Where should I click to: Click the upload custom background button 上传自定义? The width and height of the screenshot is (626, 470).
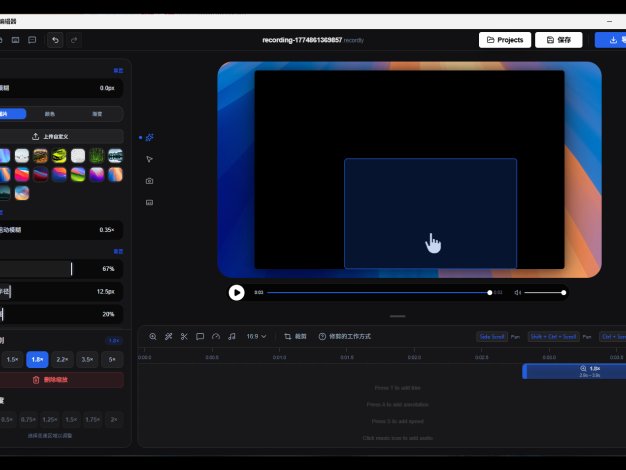61,137
